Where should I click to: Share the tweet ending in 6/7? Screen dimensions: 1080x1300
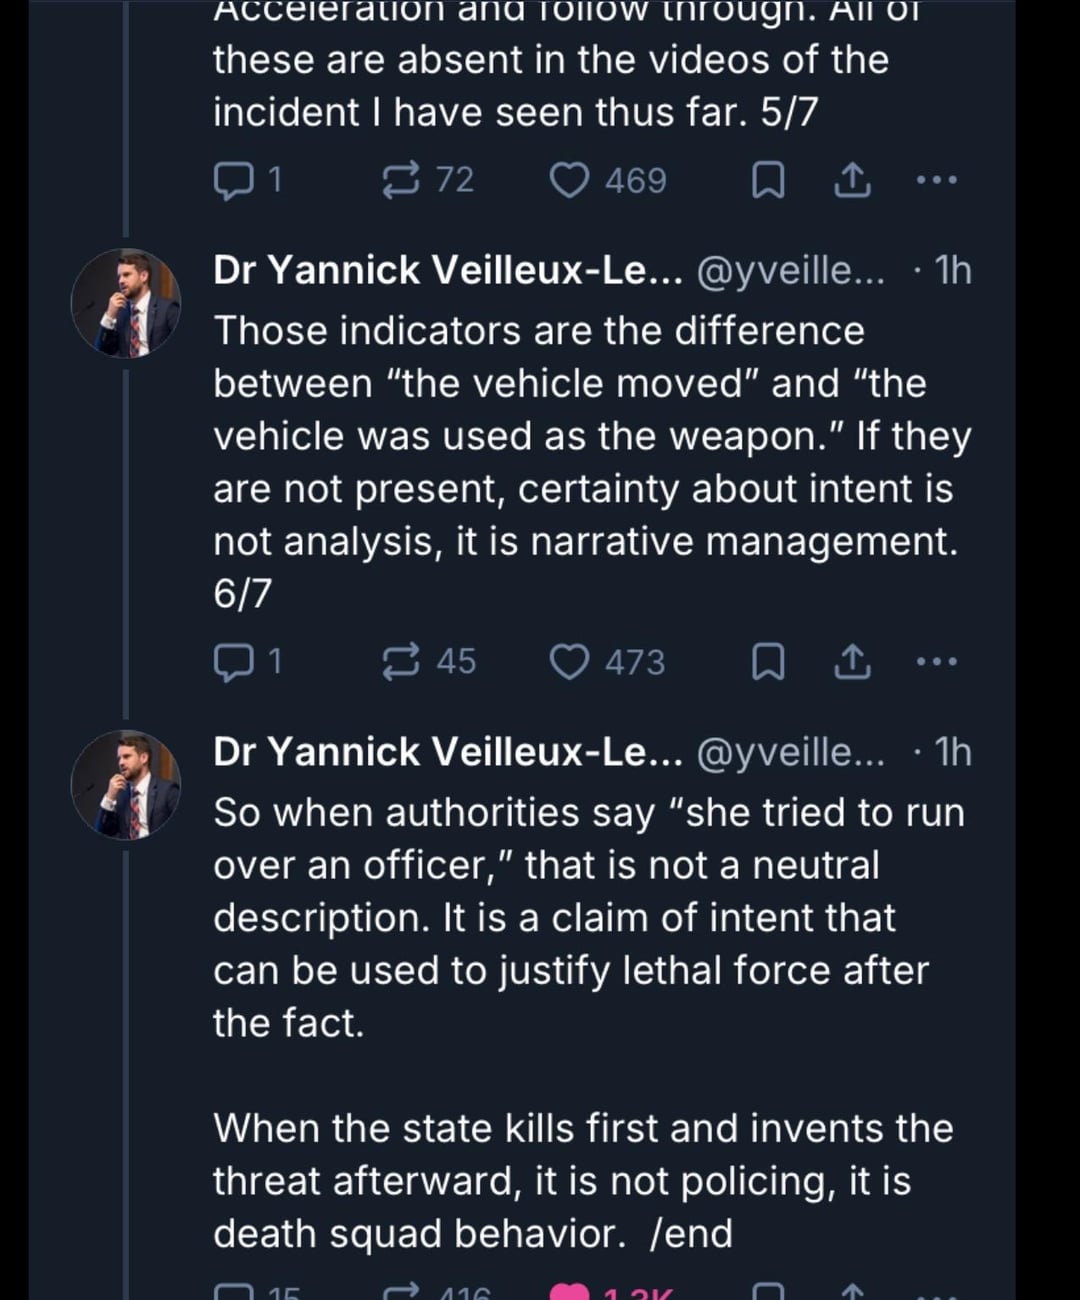[852, 662]
